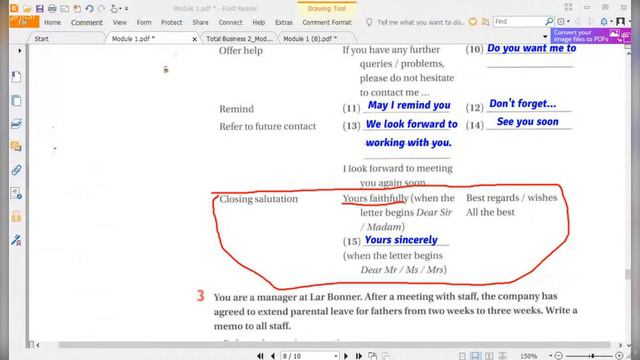The width and height of the screenshot is (640, 360).
Task: Go to the next page button
Action: pyautogui.click(x=346, y=356)
